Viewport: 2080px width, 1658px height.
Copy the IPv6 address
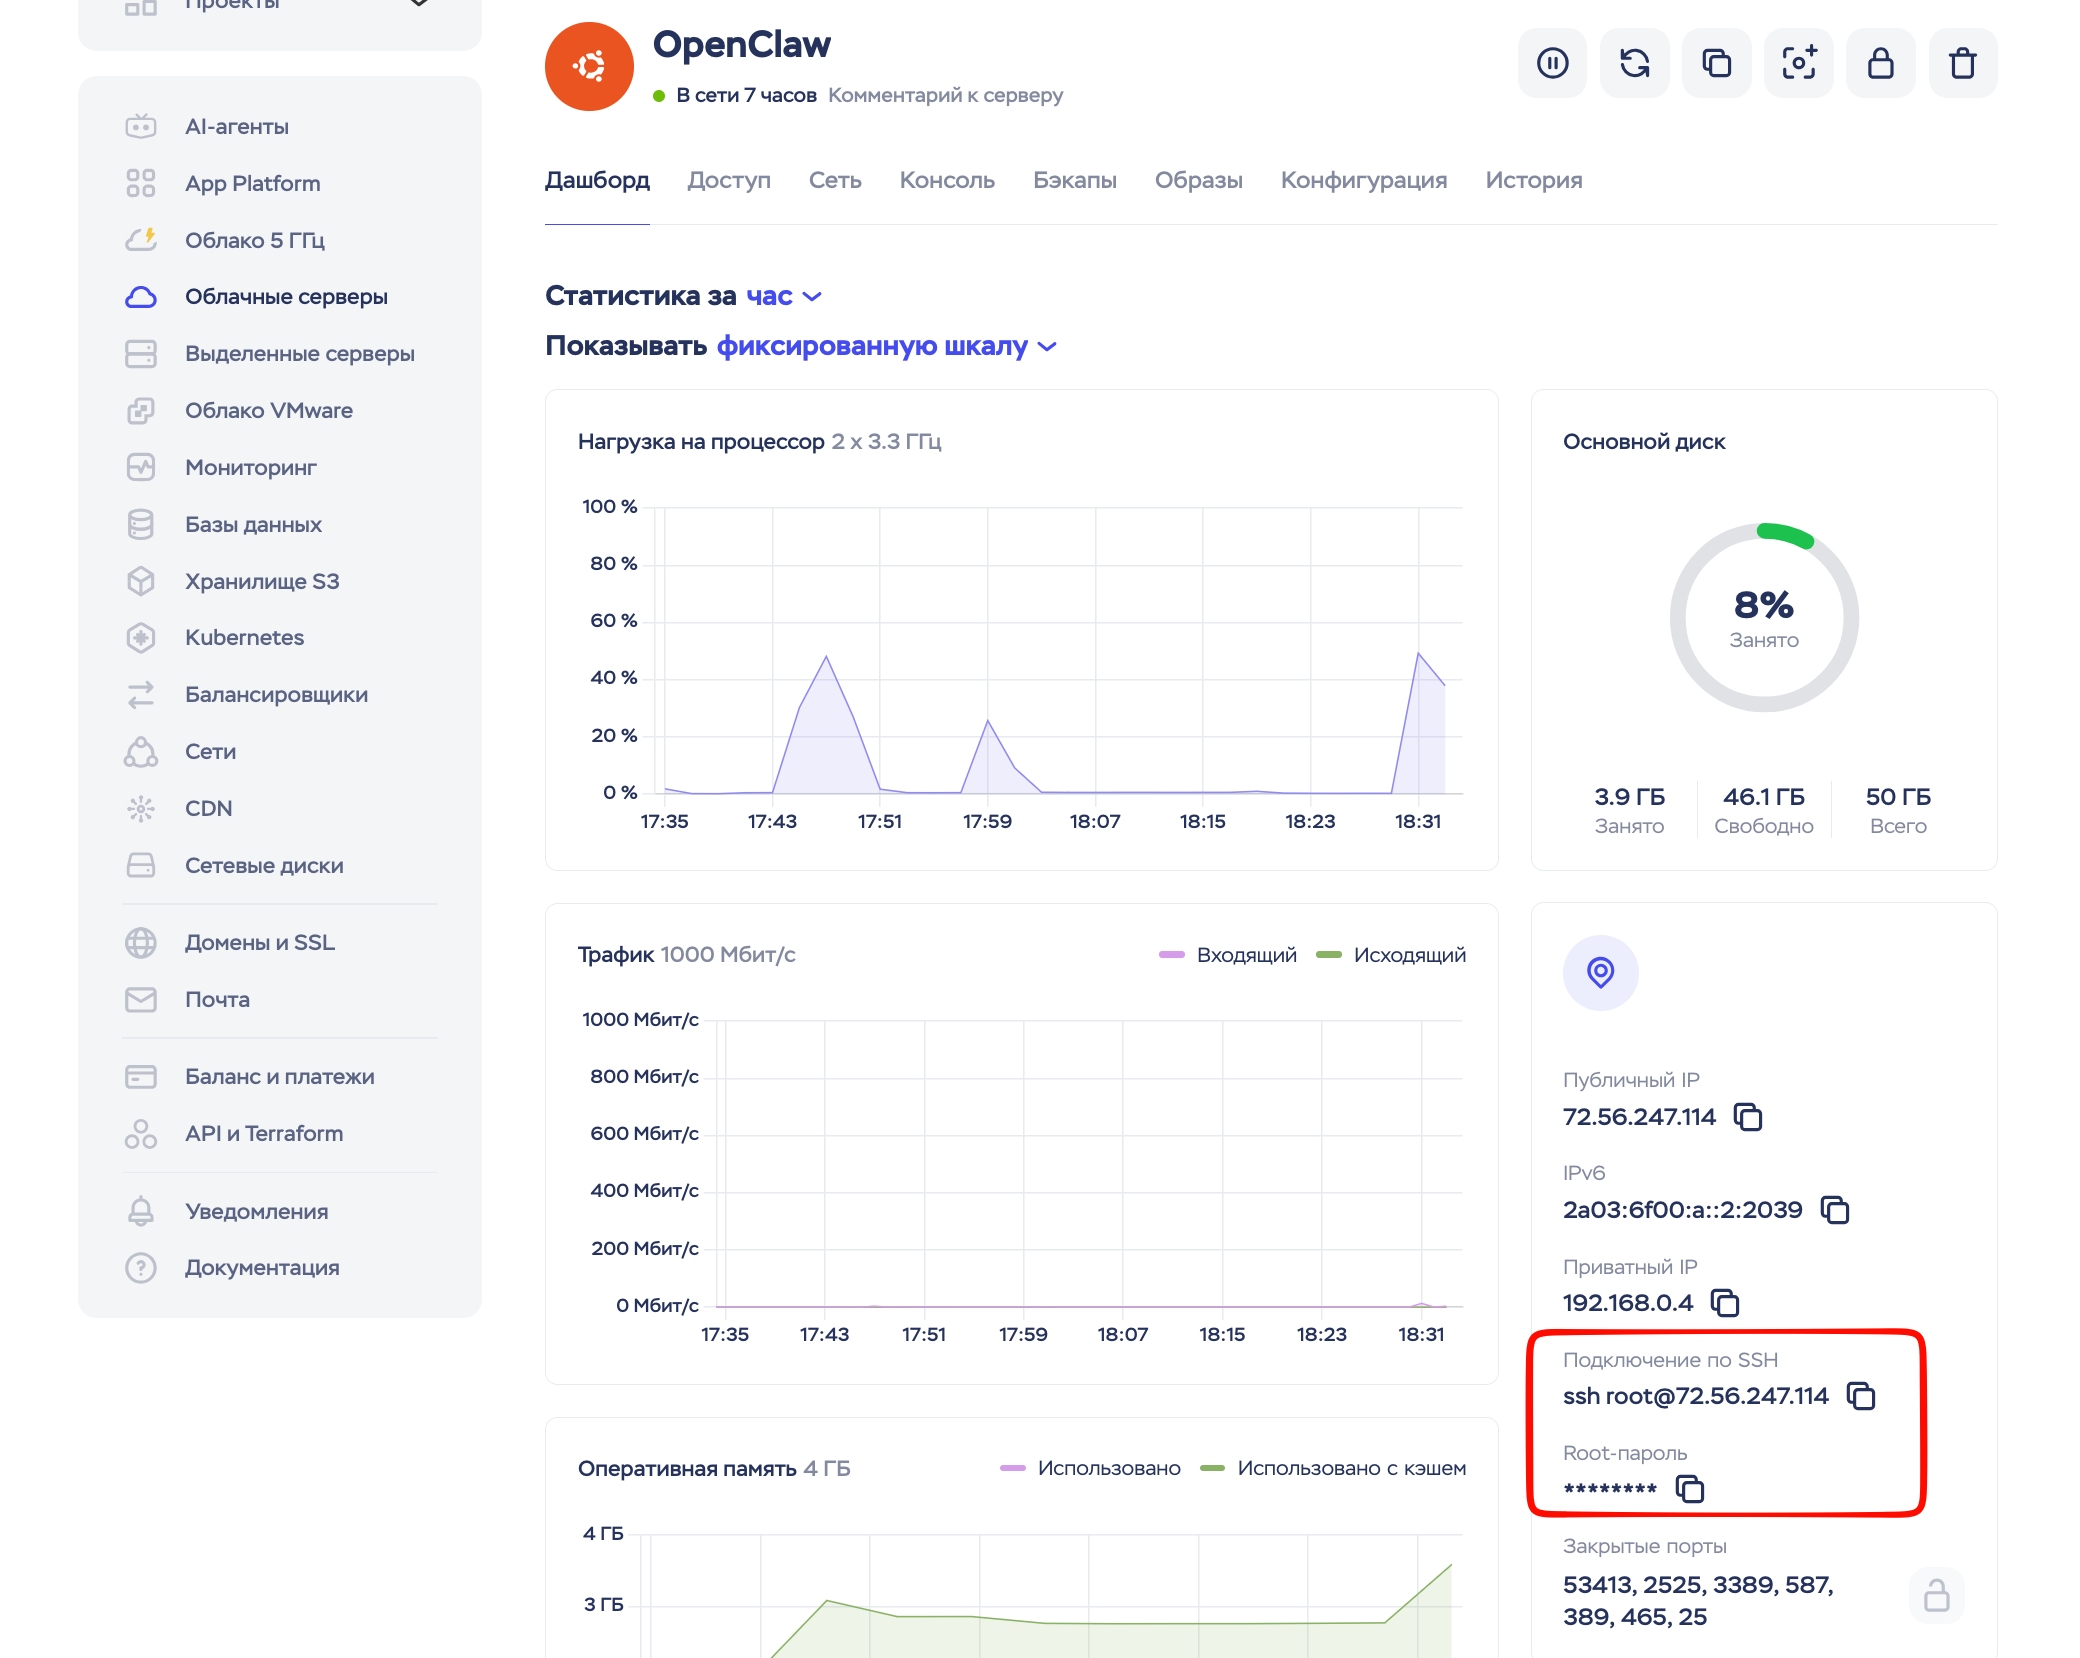pos(1835,1210)
